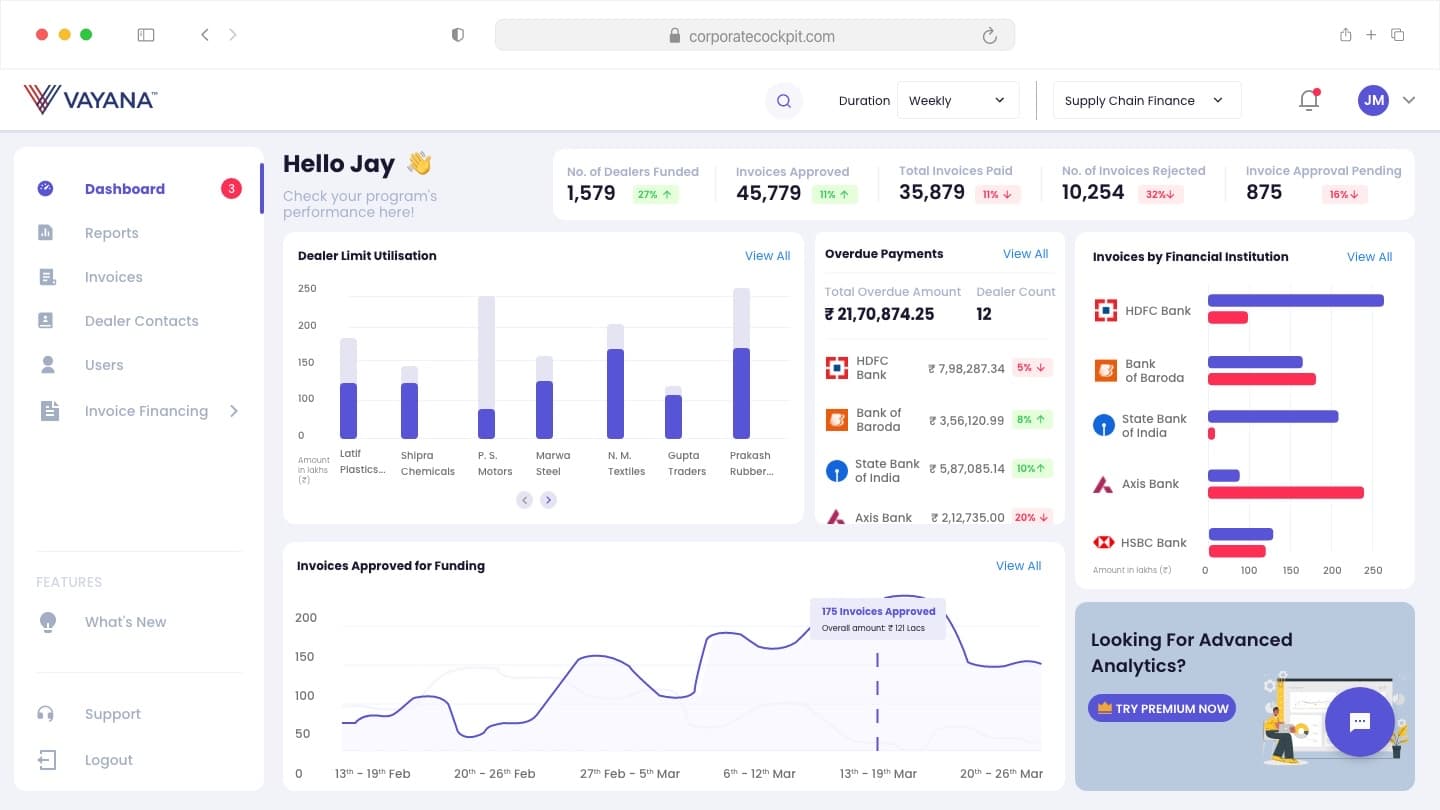Click the browser reload icon

coord(989,36)
